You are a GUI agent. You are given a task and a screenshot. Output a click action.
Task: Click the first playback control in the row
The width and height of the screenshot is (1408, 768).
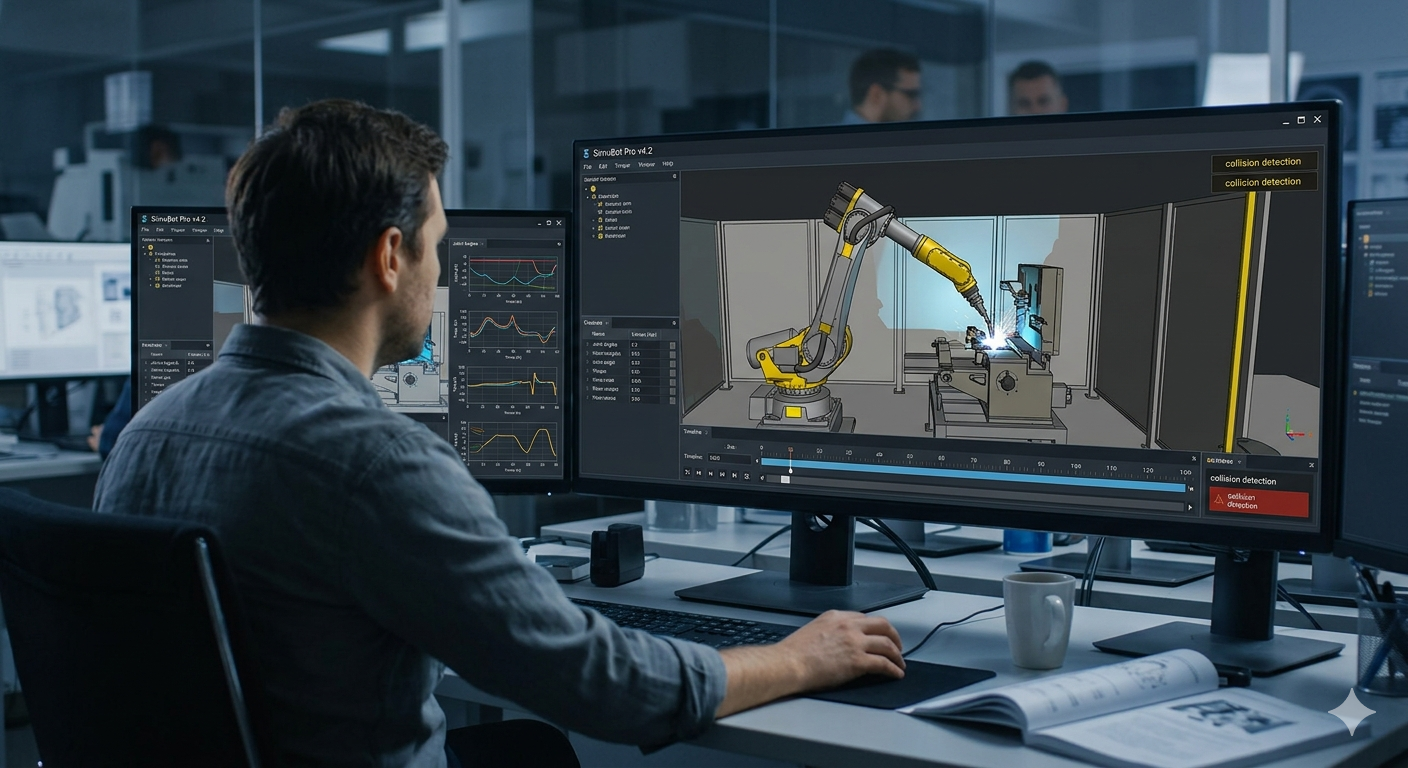pyautogui.click(x=687, y=472)
